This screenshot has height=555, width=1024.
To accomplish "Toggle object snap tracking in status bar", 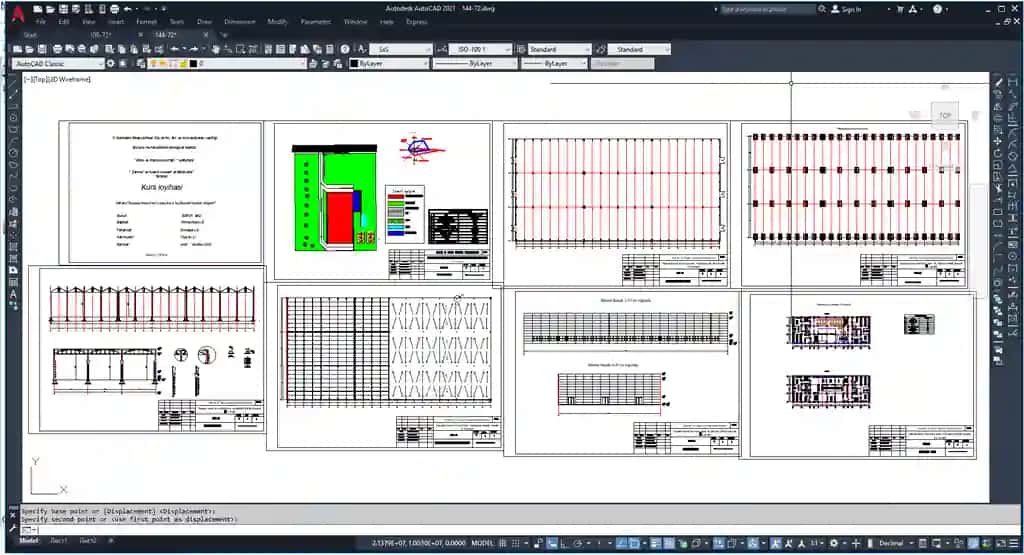I will [621, 543].
